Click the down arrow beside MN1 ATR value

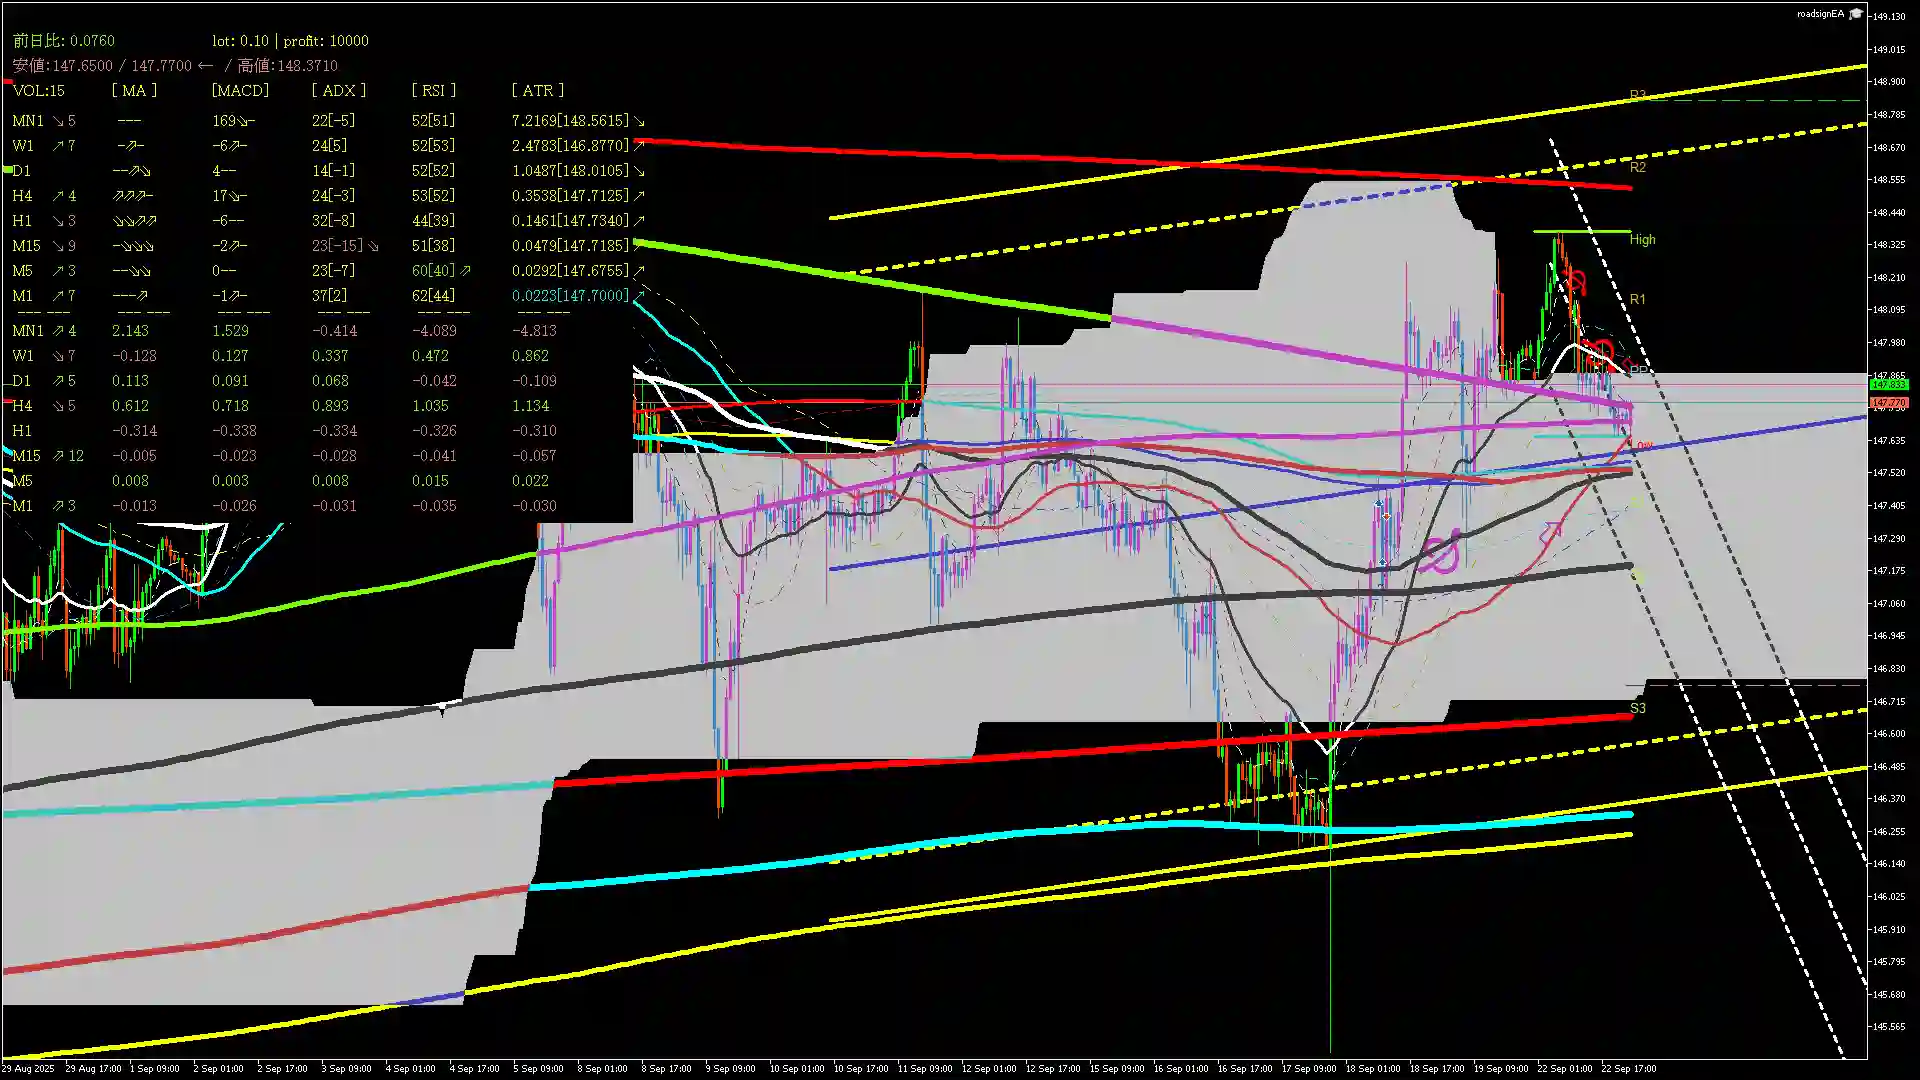pyautogui.click(x=639, y=121)
